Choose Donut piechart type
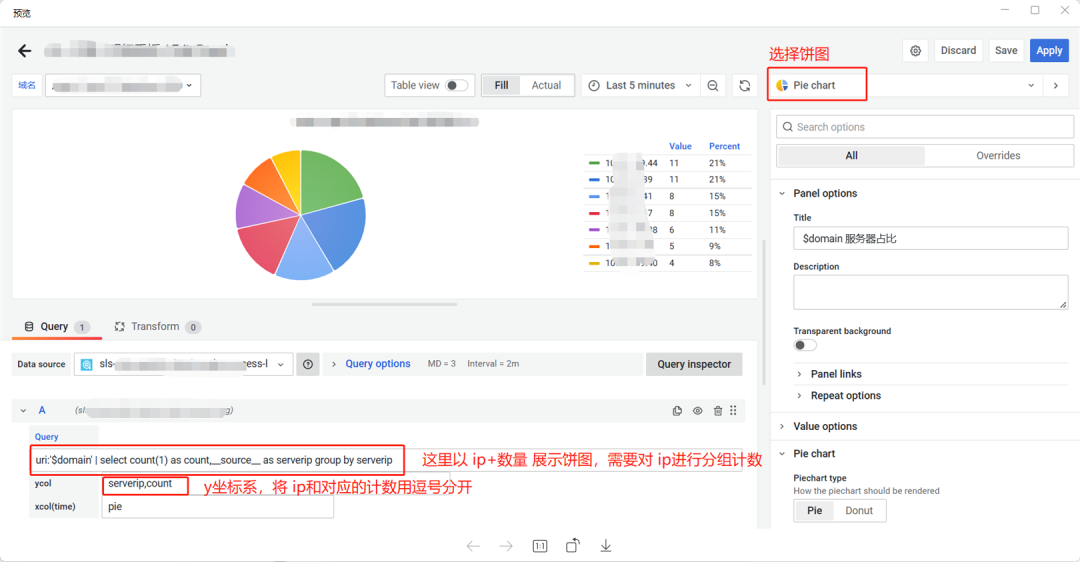1080x562 pixels. click(x=859, y=510)
